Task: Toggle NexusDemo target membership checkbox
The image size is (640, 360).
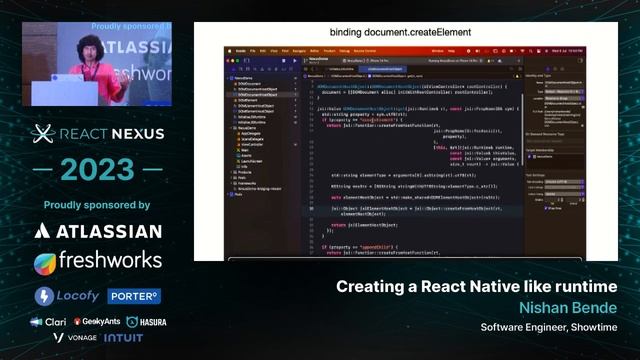Action: point(530,157)
